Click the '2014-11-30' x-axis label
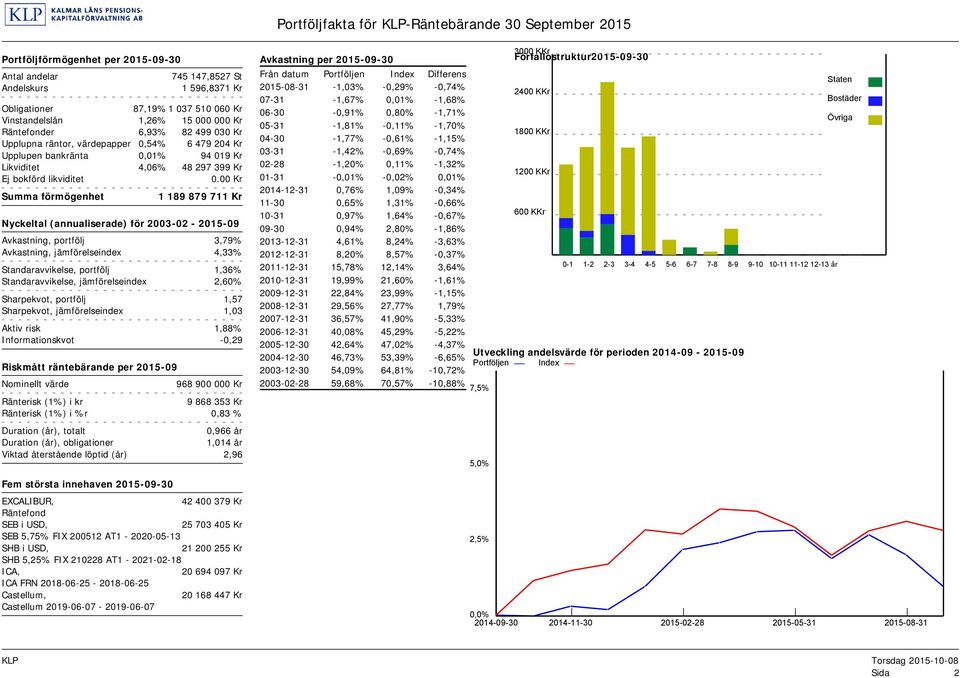Viewport: 960px width, 678px height. point(571,623)
